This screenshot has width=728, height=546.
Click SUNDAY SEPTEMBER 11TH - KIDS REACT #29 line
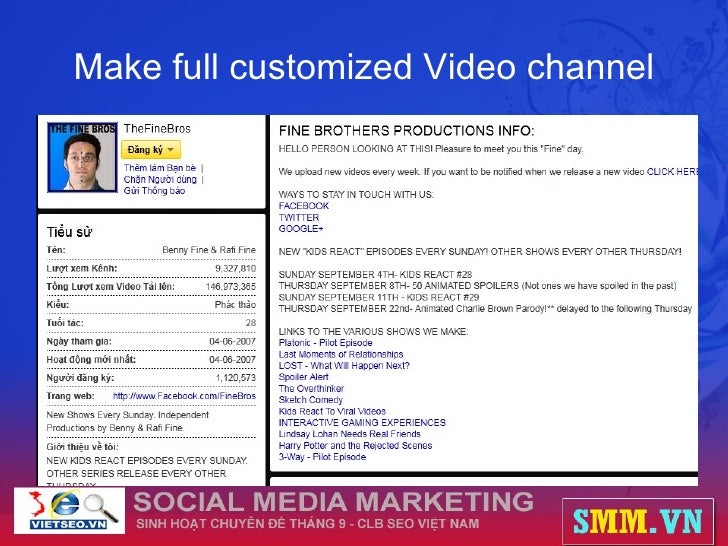(379, 297)
